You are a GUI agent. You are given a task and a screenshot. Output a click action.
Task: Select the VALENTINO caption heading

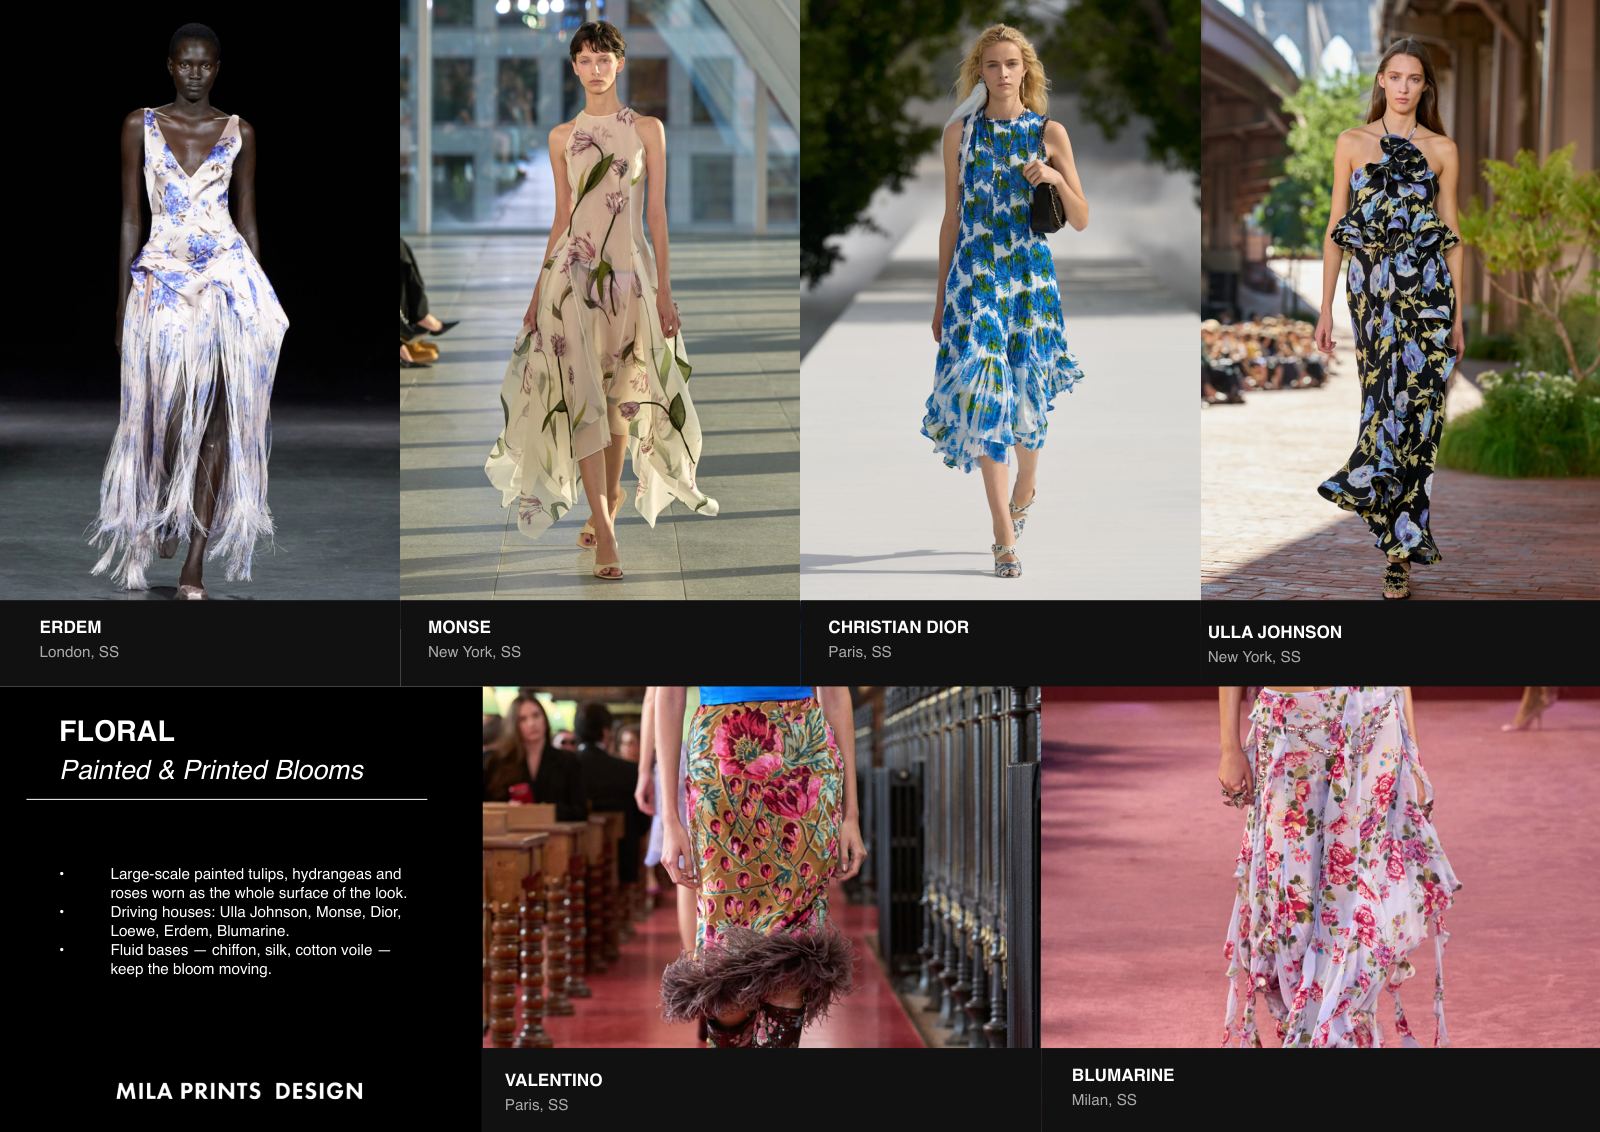point(553,1080)
